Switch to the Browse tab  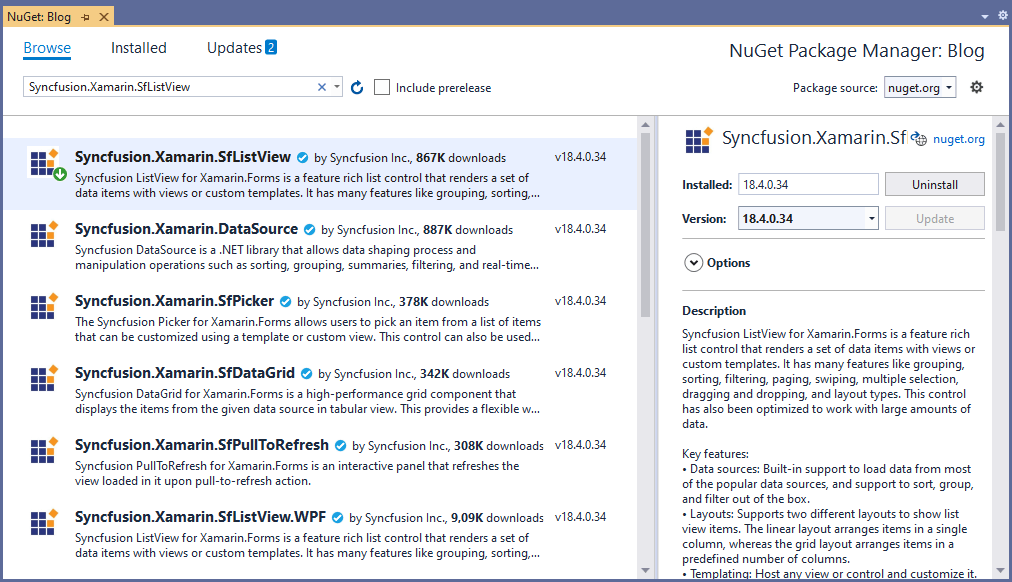click(x=47, y=48)
